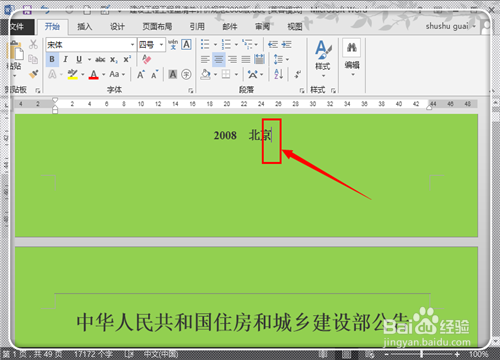The width and height of the screenshot is (500, 360).
Task: Open the phonetic guide (wén) tool
Action: coord(173,44)
